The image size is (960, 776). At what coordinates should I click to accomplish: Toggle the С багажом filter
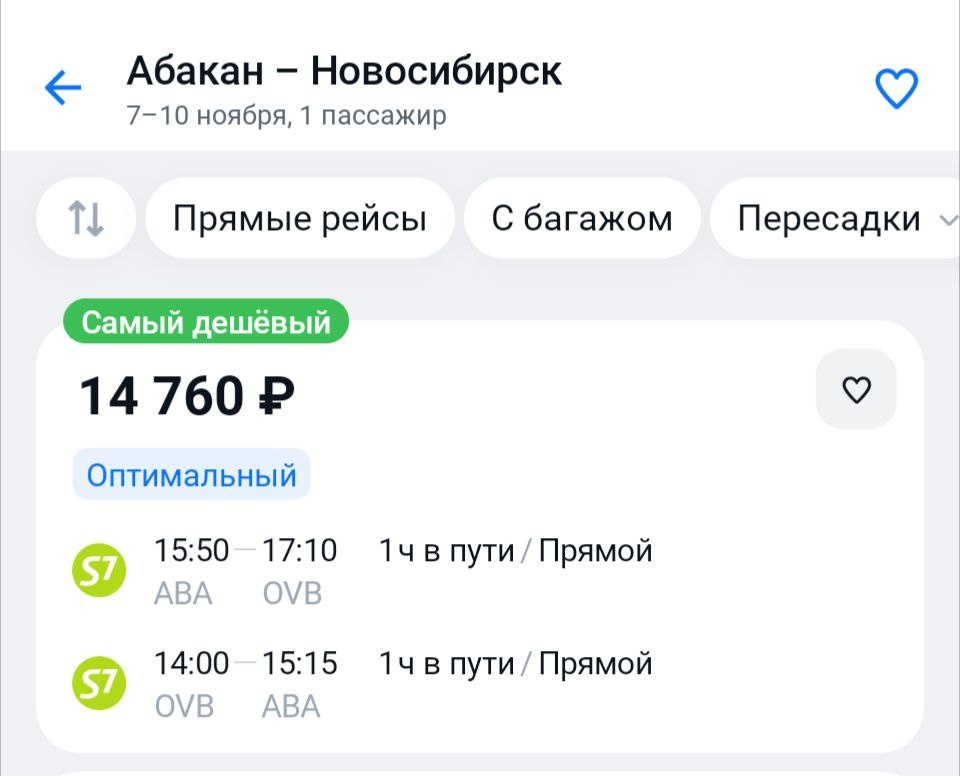[x=582, y=218]
